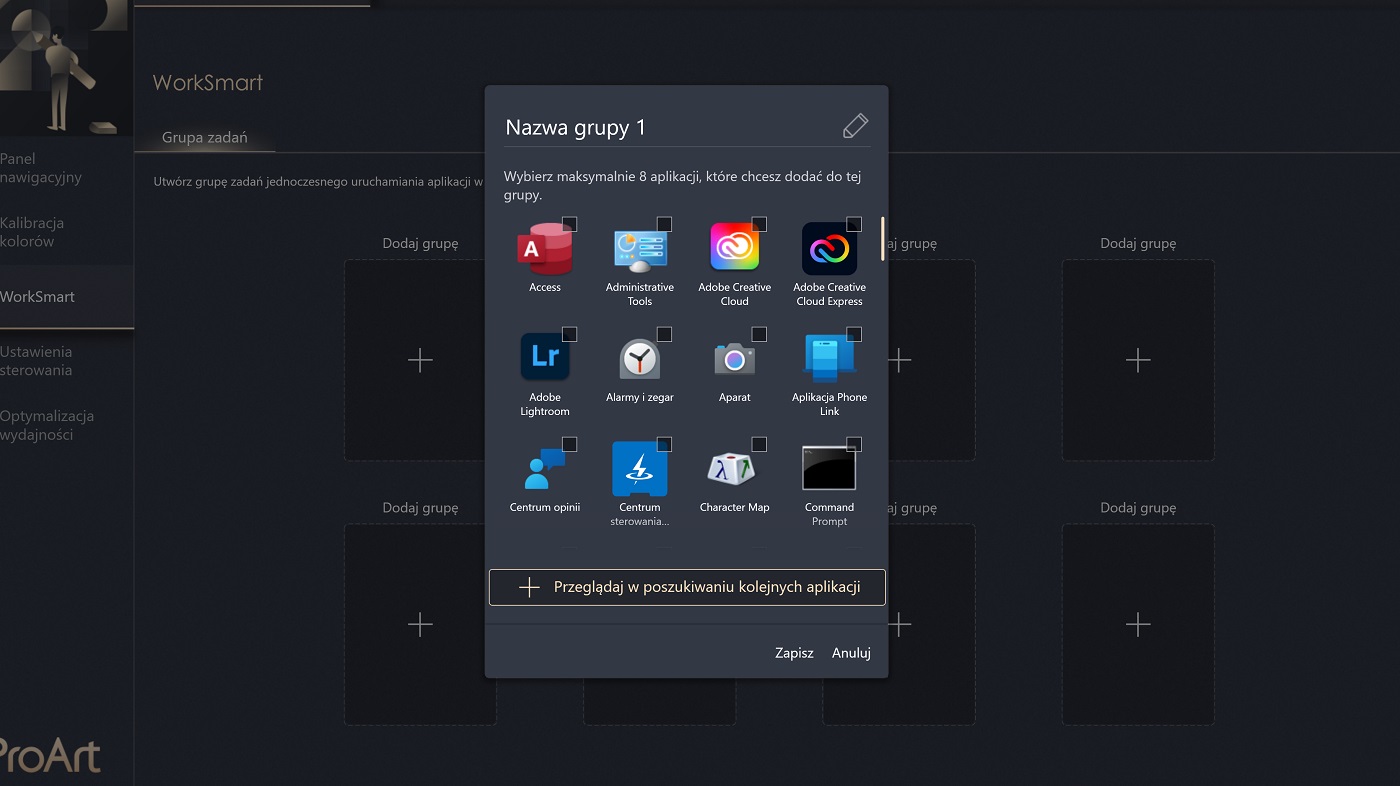Check the Centrum sterowania checkbox
This screenshot has width=1400, height=786.
pyautogui.click(x=664, y=444)
